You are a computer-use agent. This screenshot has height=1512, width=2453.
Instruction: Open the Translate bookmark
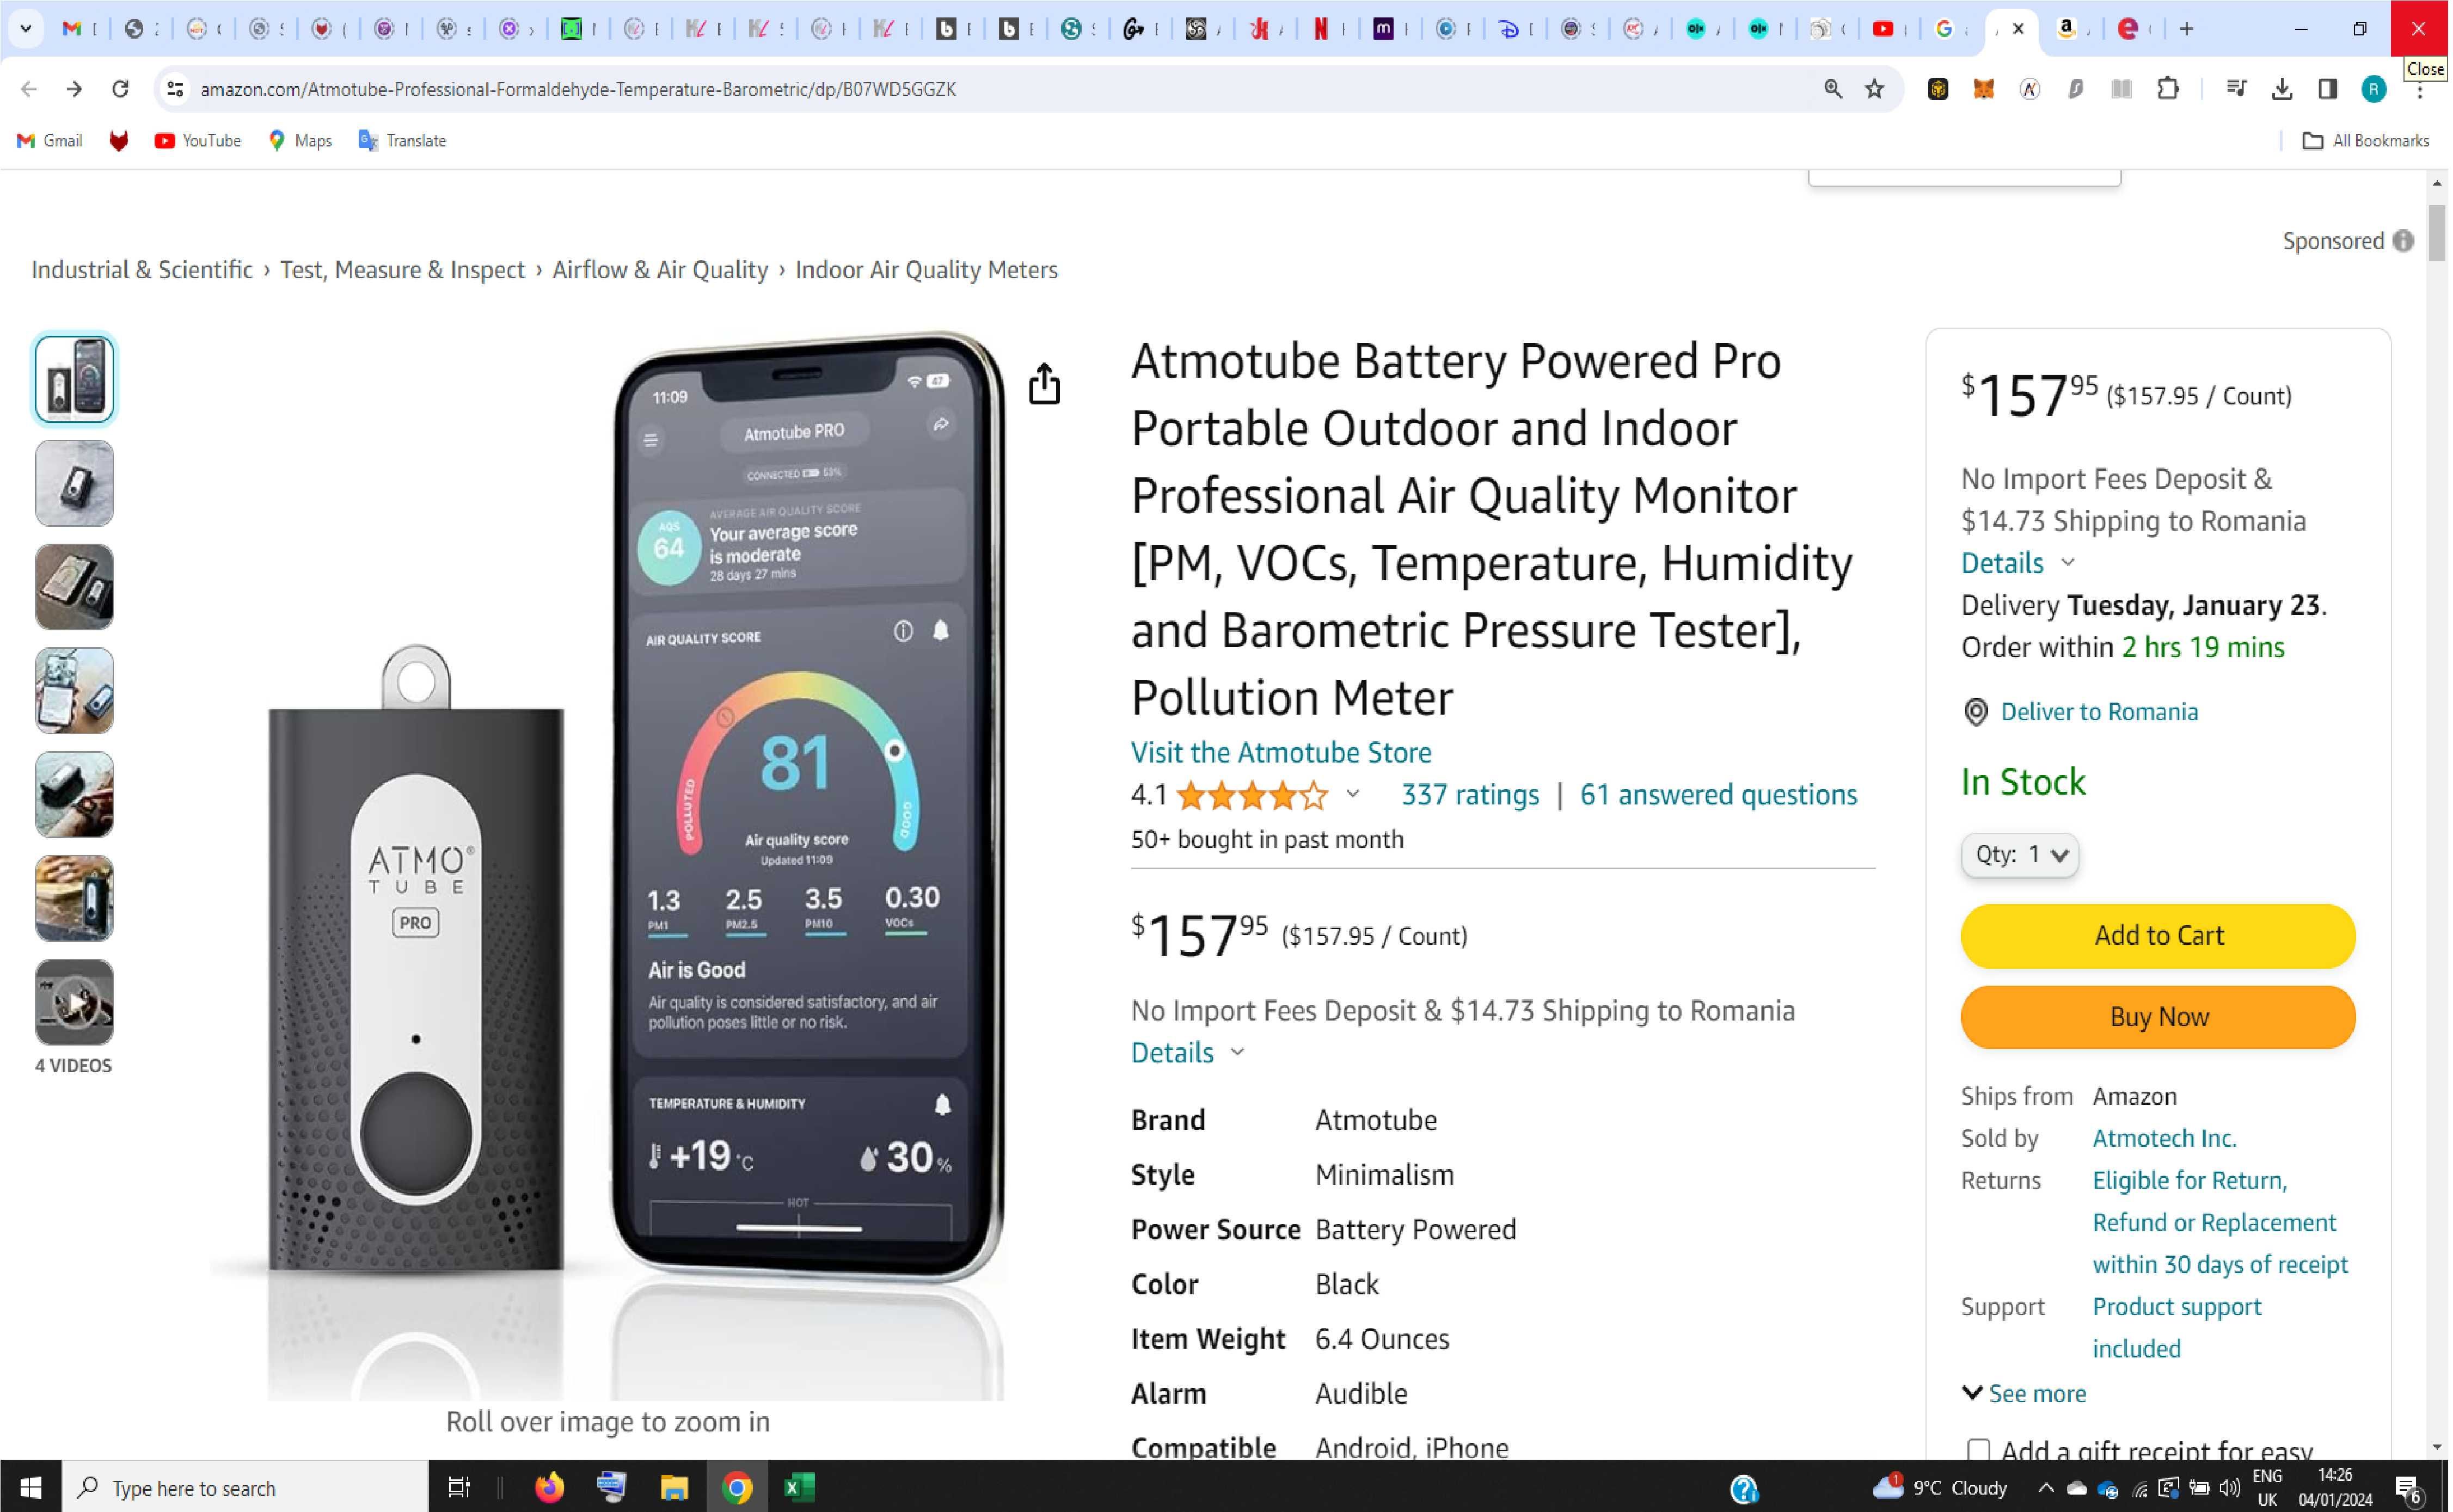click(402, 141)
